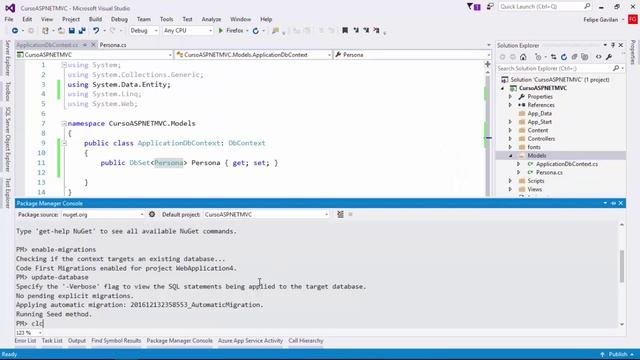640x360 pixels.
Task: Click the View Code icon in Solution Explorer
Action: point(598,57)
